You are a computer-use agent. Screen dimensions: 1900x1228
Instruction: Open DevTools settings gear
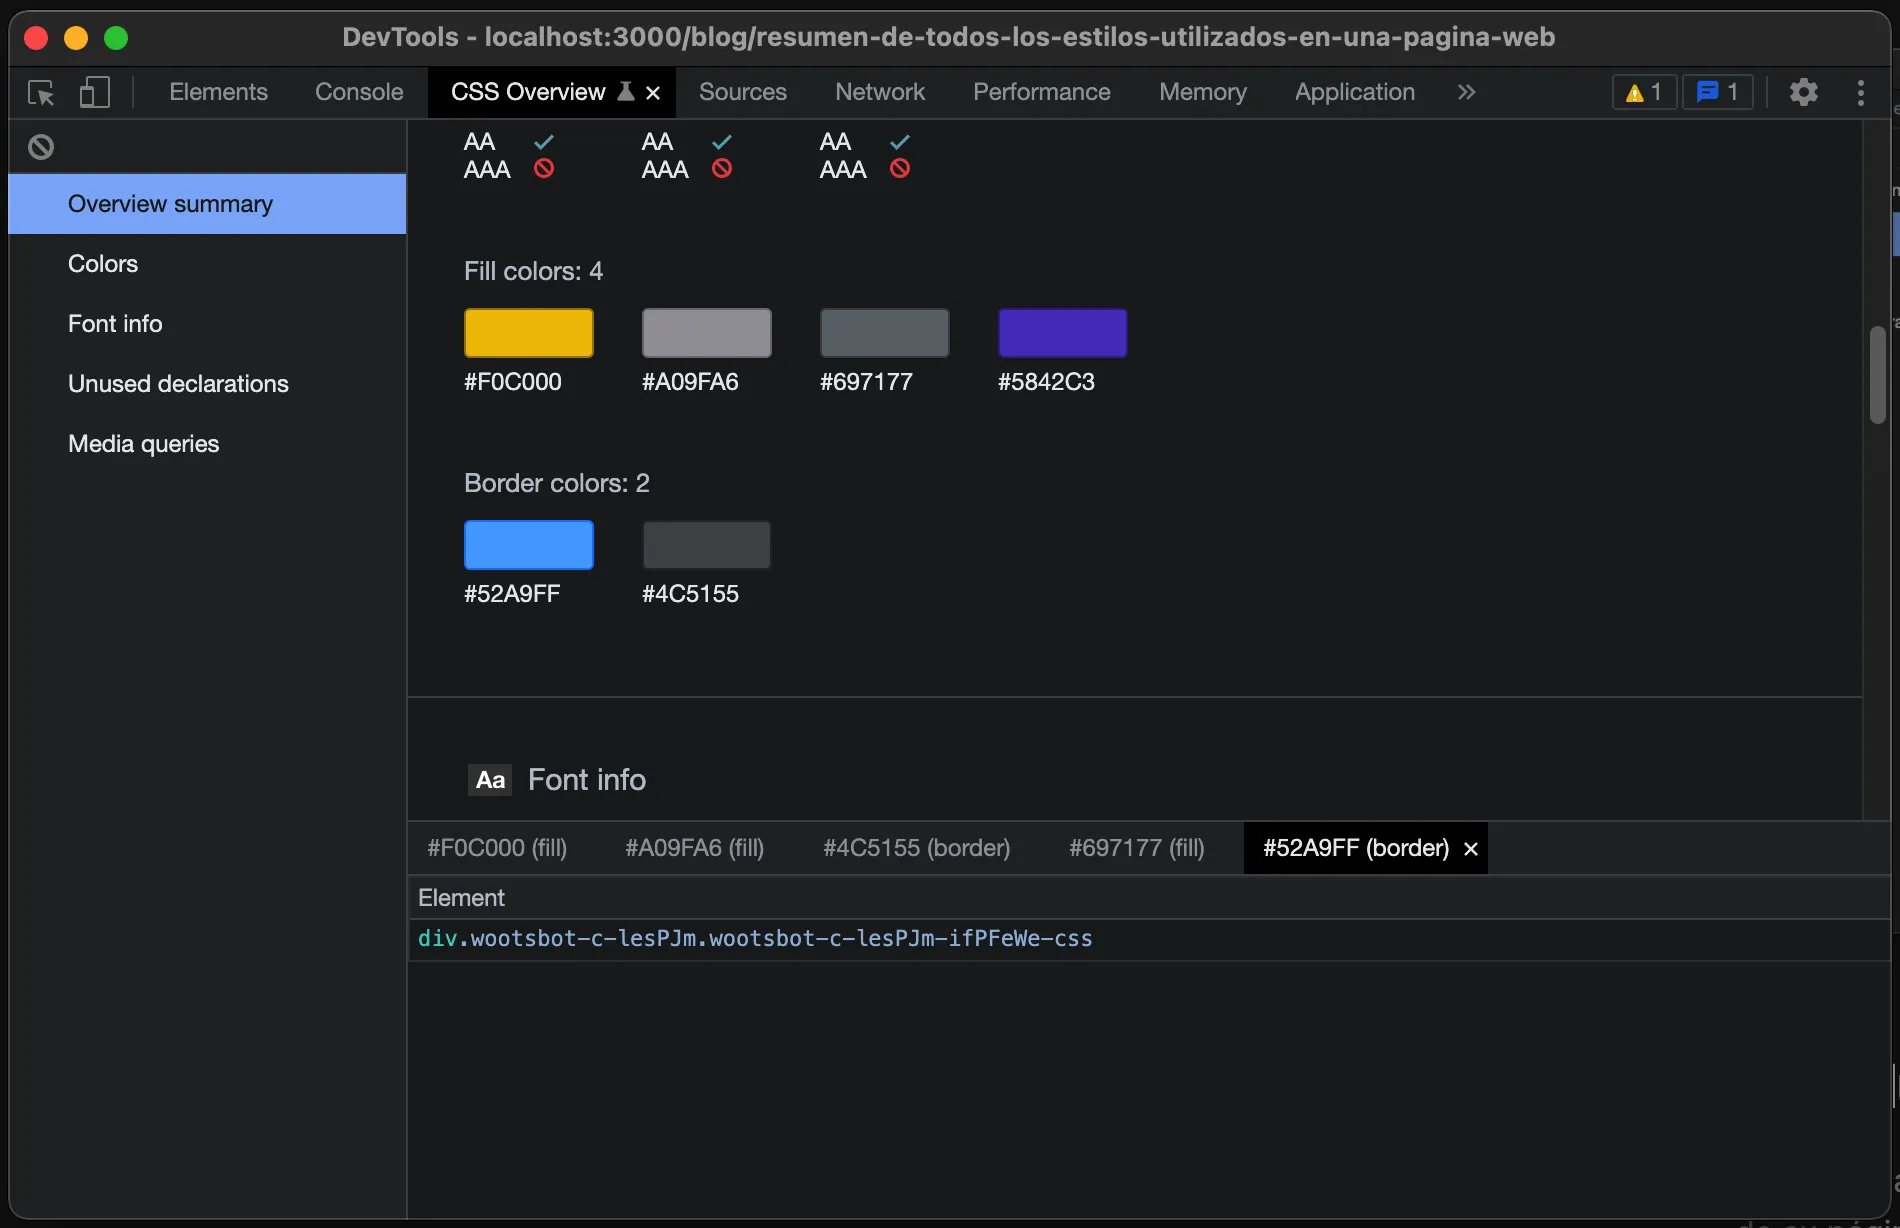[x=1803, y=92]
